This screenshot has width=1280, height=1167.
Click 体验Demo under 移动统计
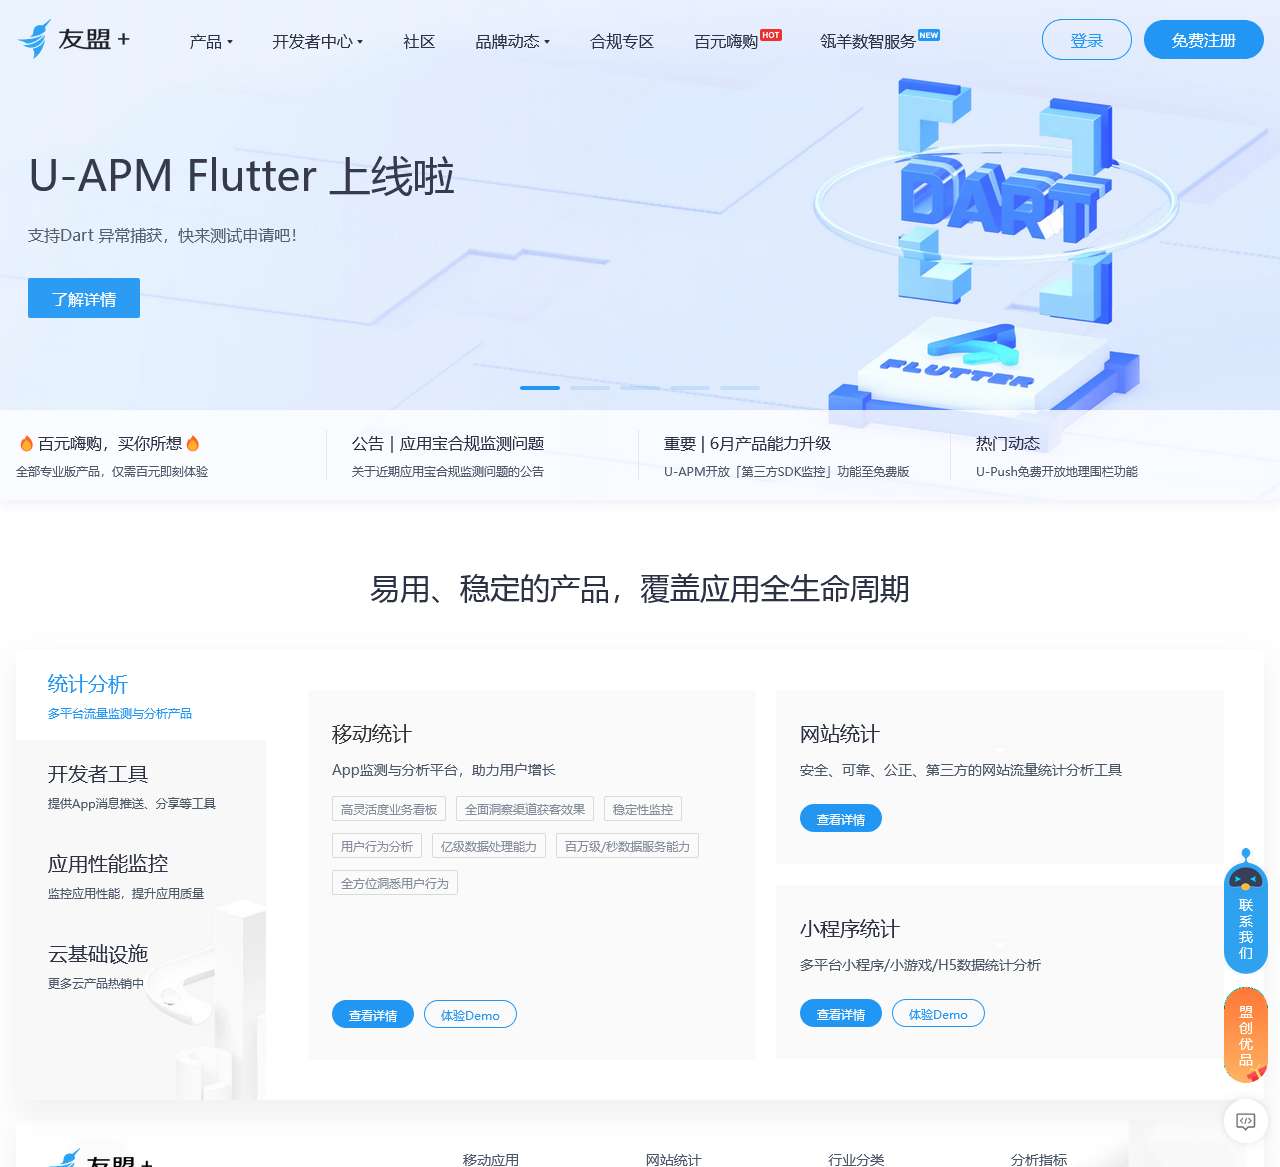click(470, 1014)
